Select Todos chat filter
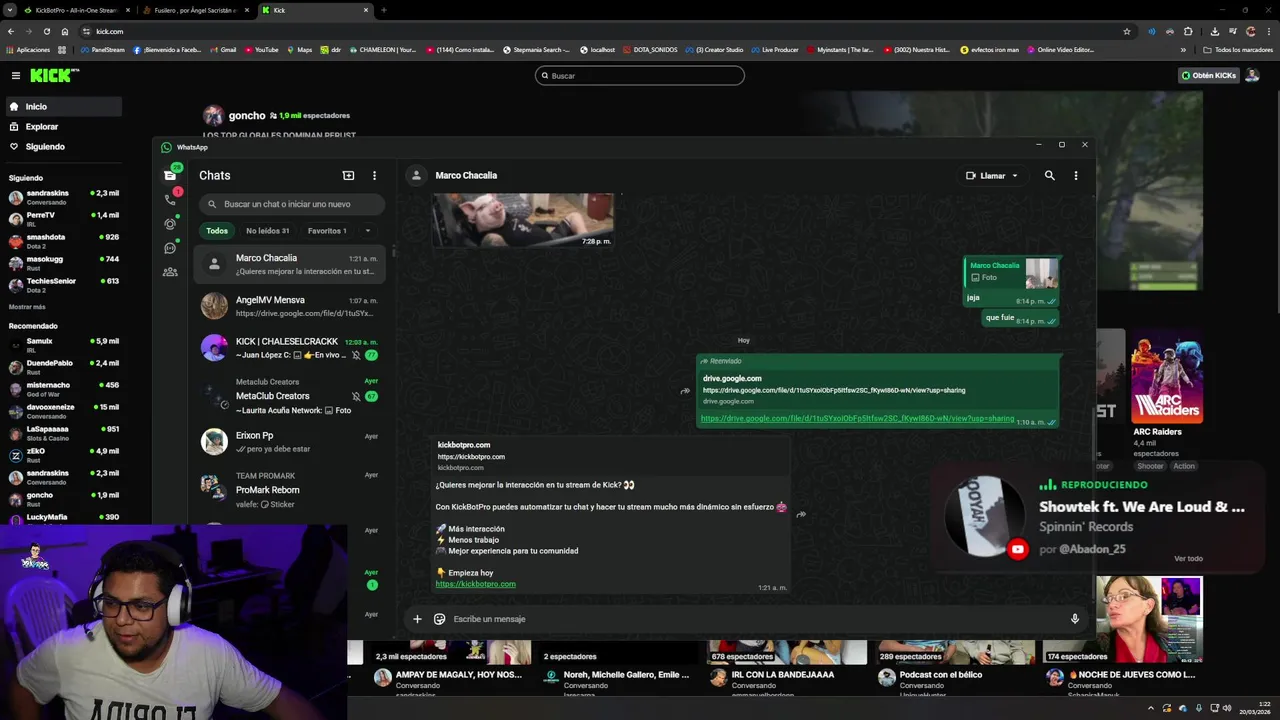 pyautogui.click(x=217, y=231)
